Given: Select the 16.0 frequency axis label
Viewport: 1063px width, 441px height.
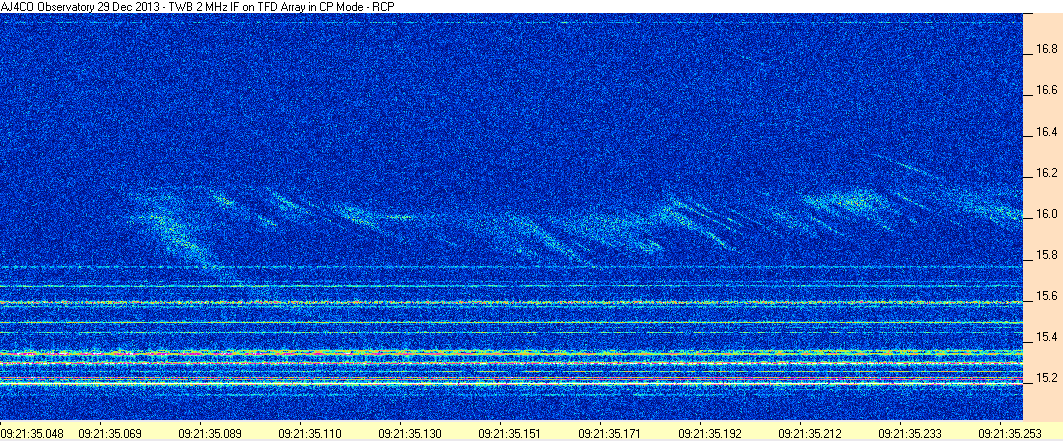Looking at the screenshot, I should pyautogui.click(x=1047, y=214).
